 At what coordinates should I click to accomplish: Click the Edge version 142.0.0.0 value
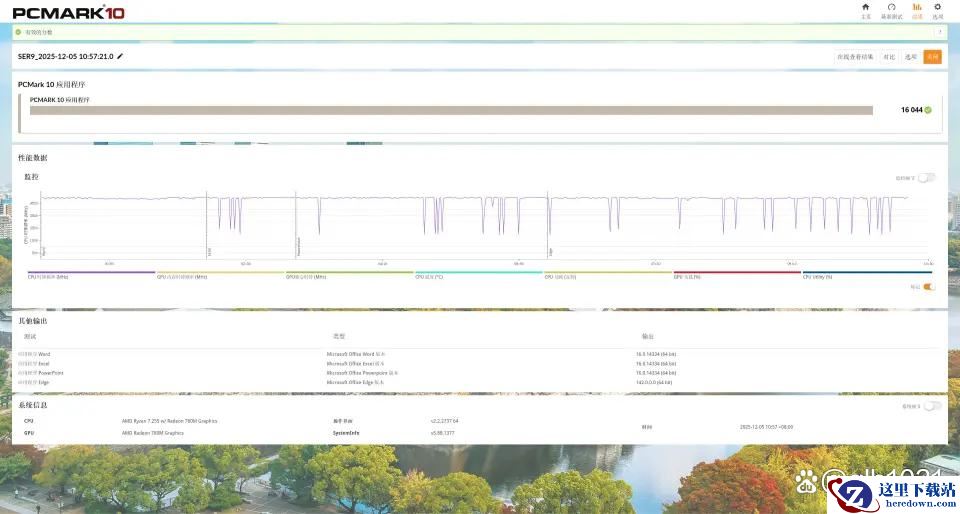654,382
